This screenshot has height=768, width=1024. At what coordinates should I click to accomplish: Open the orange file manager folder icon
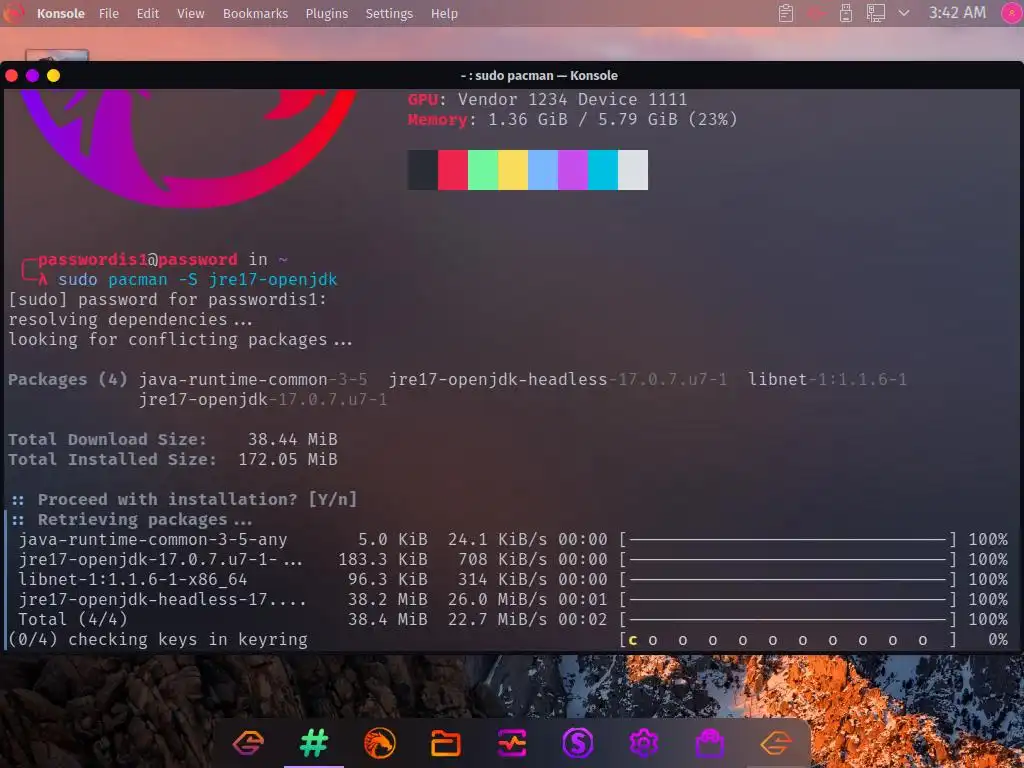click(x=446, y=743)
